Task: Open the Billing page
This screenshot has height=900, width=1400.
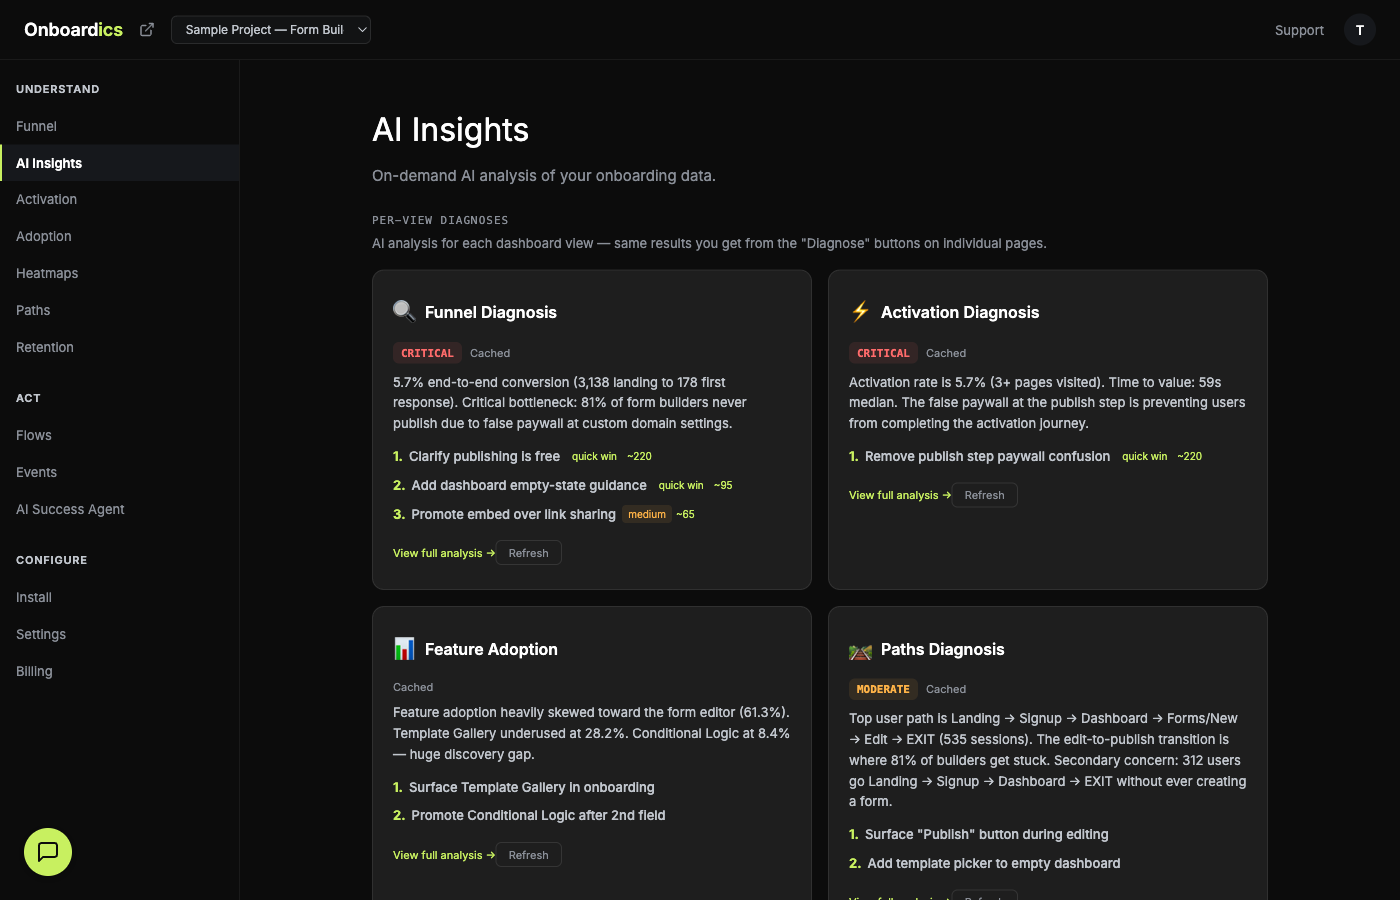Action: 33,671
